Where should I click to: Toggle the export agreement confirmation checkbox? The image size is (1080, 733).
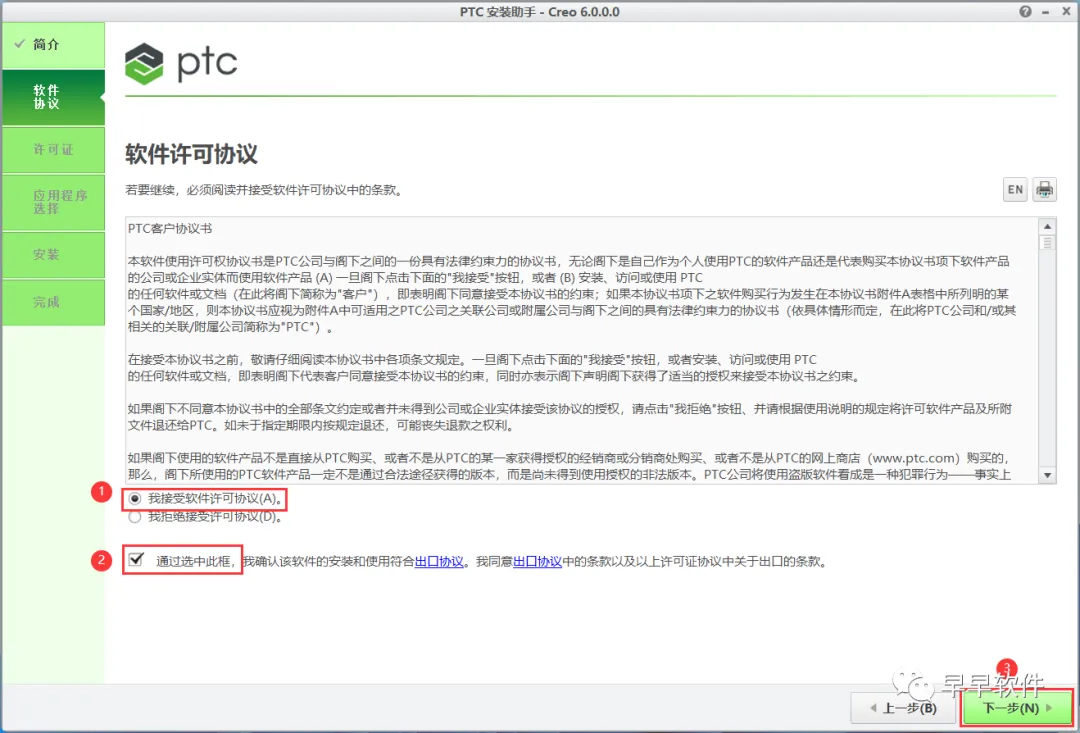coord(136,559)
